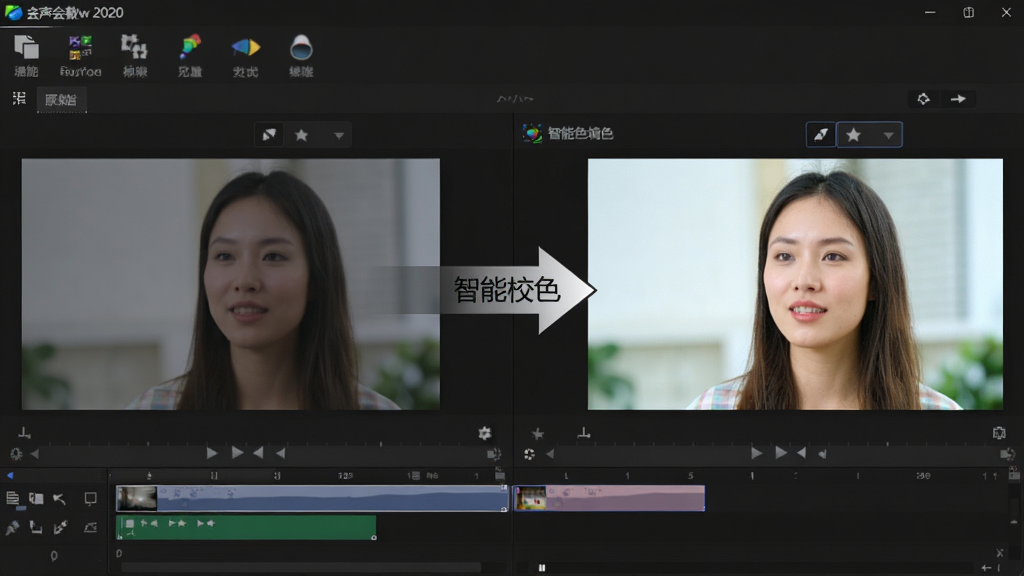The width and height of the screenshot is (1024, 576).
Task: Open the dropdown arrow above the left preview
Action: [x=339, y=136]
